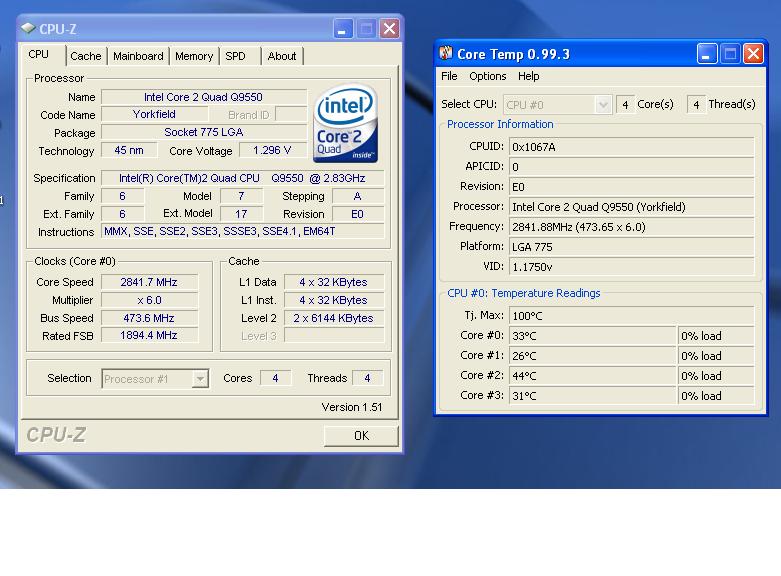The height and width of the screenshot is (576, 781).
Task: Click the Core Speed value 2841.7 MHz
Action: tap(149, 282)
